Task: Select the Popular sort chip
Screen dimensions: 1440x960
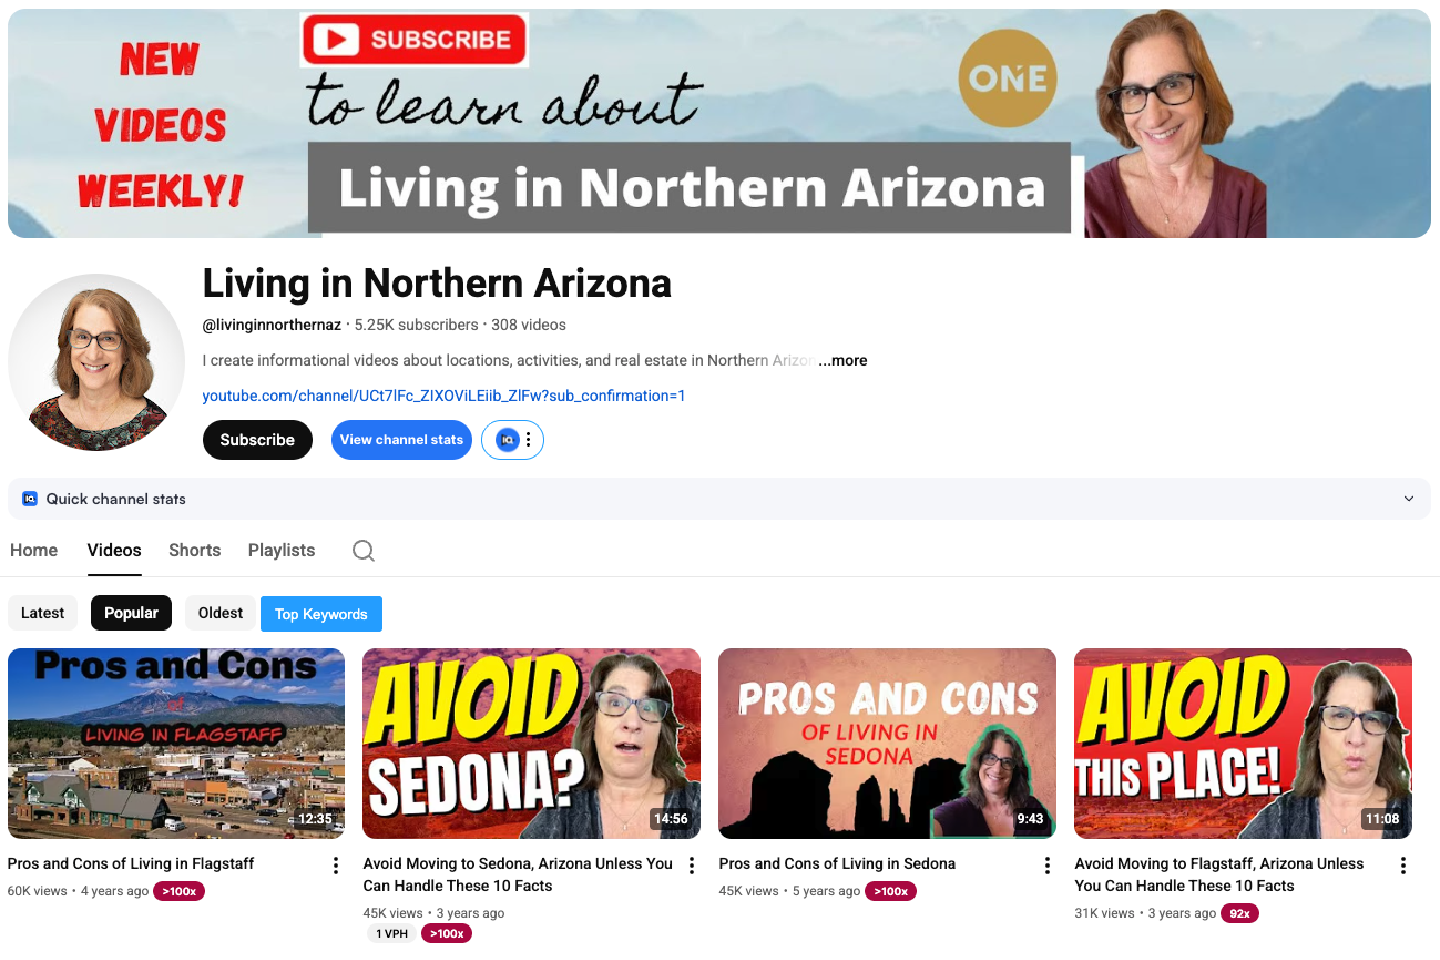Action: click(131, 613)
